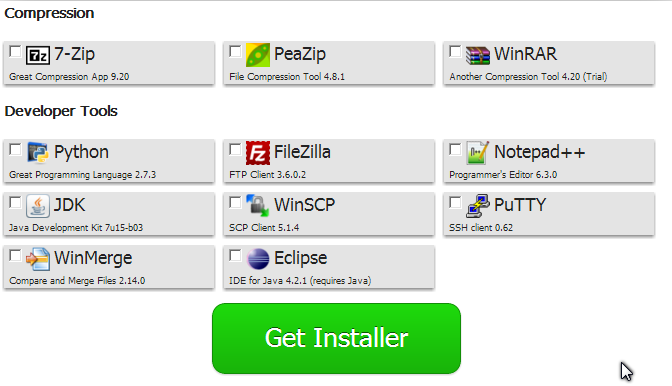Click 'Compare and Merge Files 2.14.0' text

coord(77,281)
